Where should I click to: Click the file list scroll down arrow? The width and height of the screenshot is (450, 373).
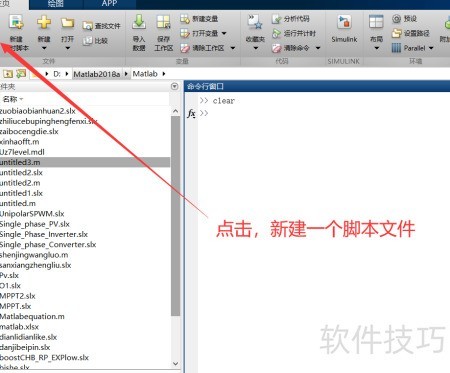[x=176, y=364]
